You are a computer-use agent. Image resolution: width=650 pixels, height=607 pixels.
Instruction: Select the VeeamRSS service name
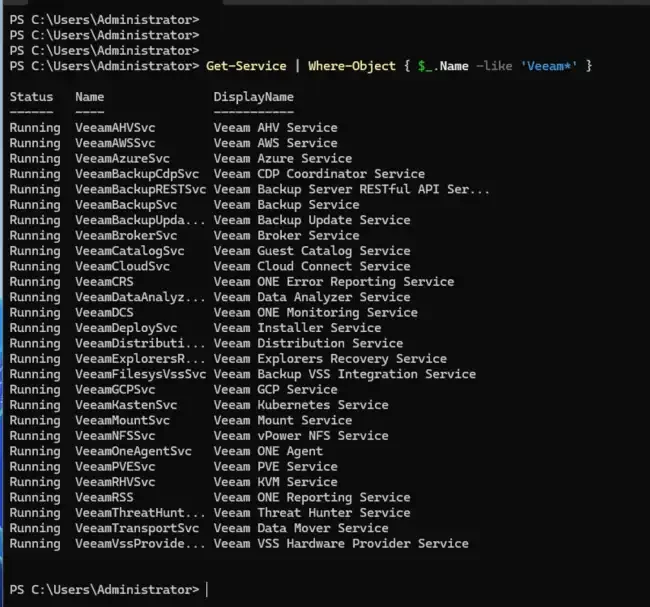pos(104,498)
